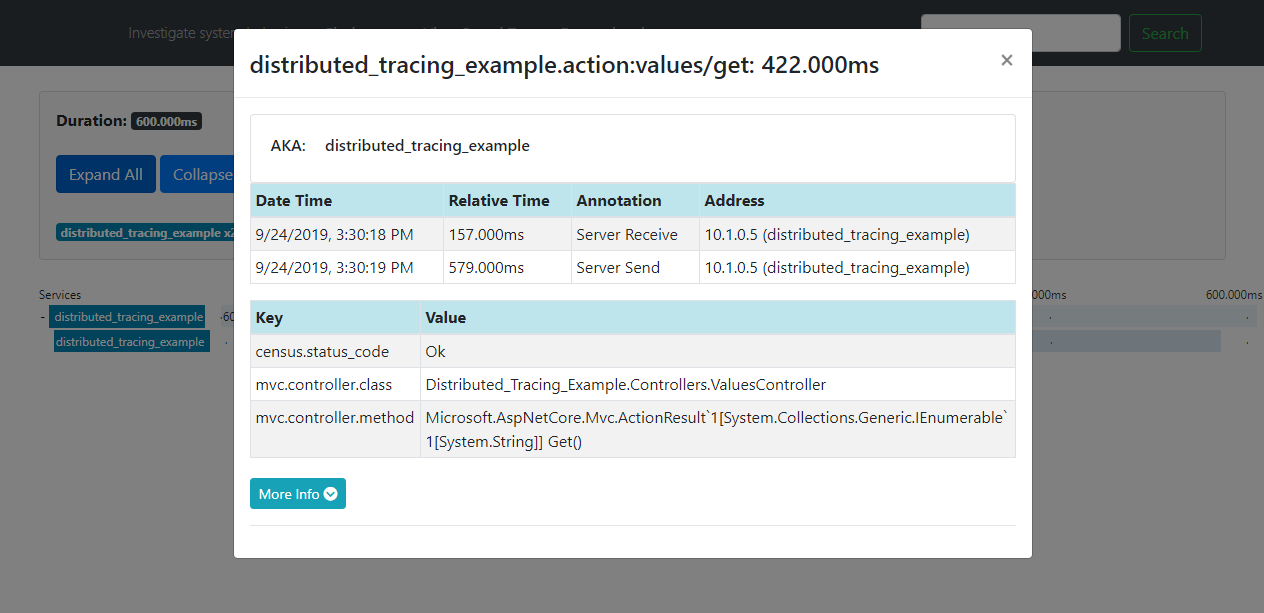Select the distributed_tracing_example x2 service badge
Screen dimensions: 1264x613
click(x=145, y=233)
